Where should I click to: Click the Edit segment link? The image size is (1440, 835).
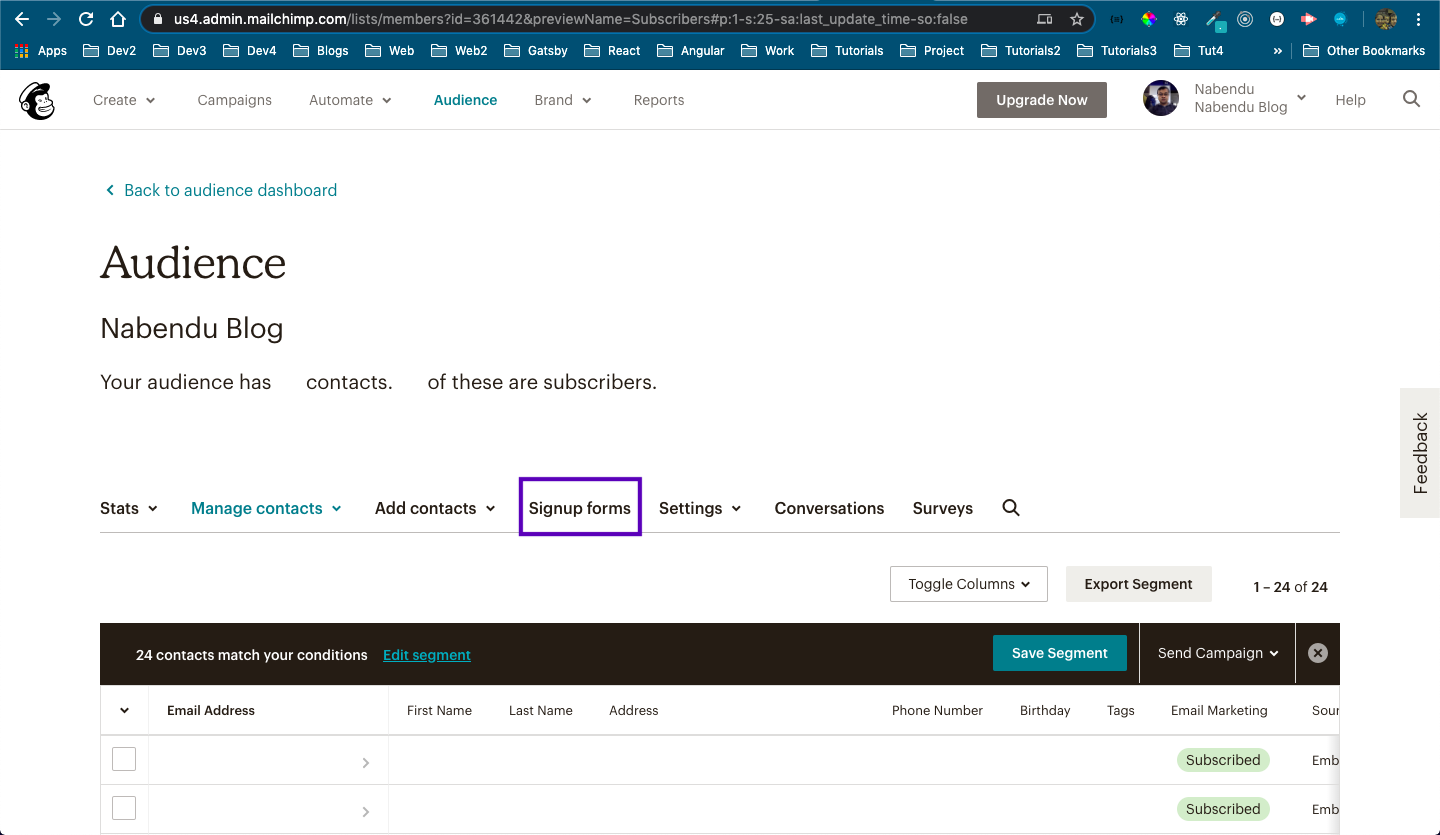tap(427, 655)
